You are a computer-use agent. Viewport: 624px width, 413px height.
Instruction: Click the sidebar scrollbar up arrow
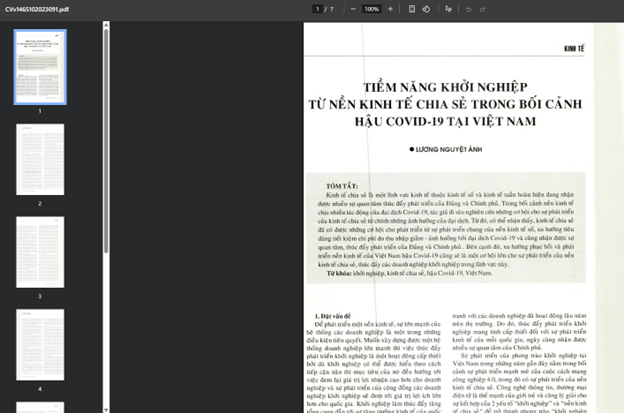click(106, 25)
